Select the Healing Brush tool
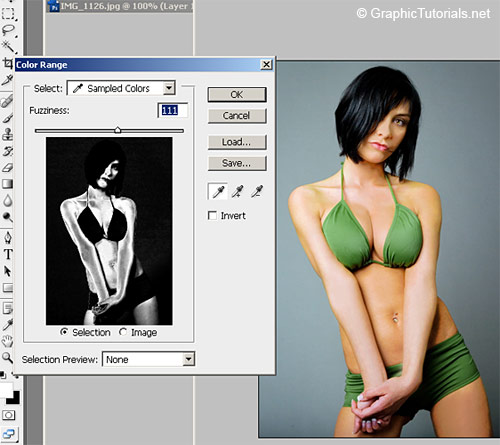The image size is (500, 445). tap(7, 101)
